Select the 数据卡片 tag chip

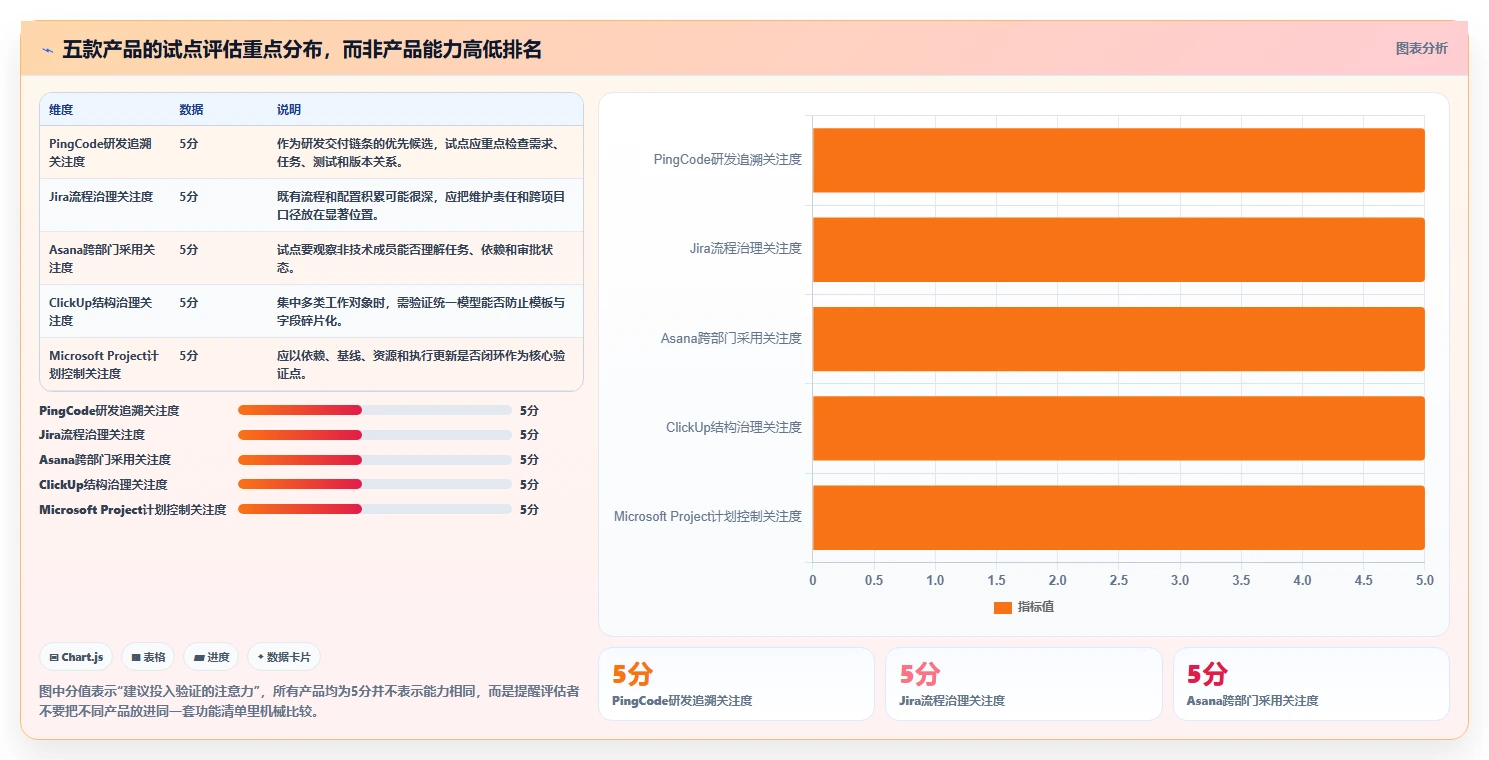(x=284, y=657)
